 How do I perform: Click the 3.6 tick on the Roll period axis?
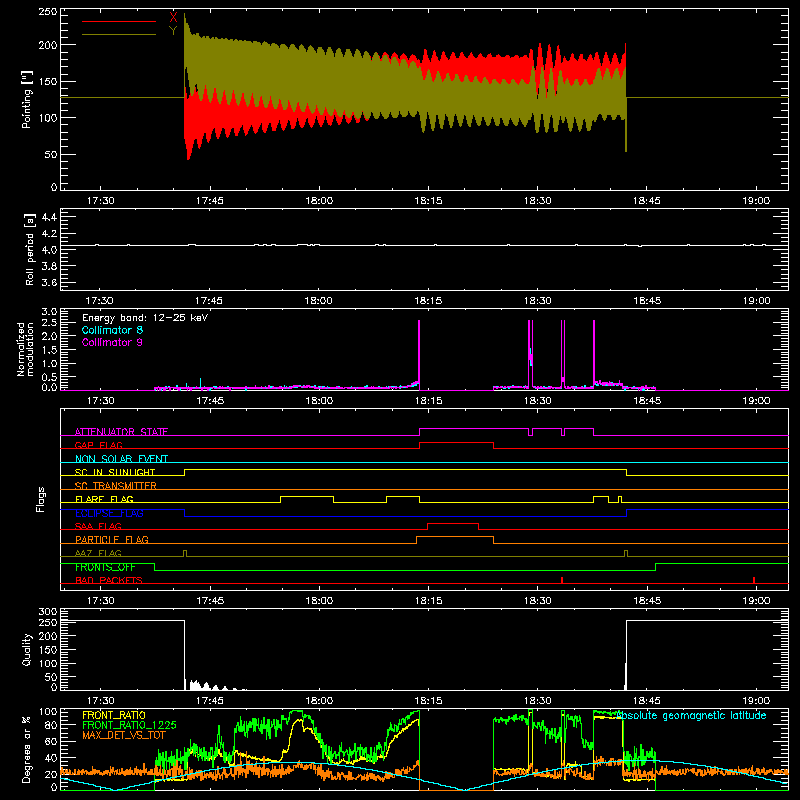click(x=49, y=282)
